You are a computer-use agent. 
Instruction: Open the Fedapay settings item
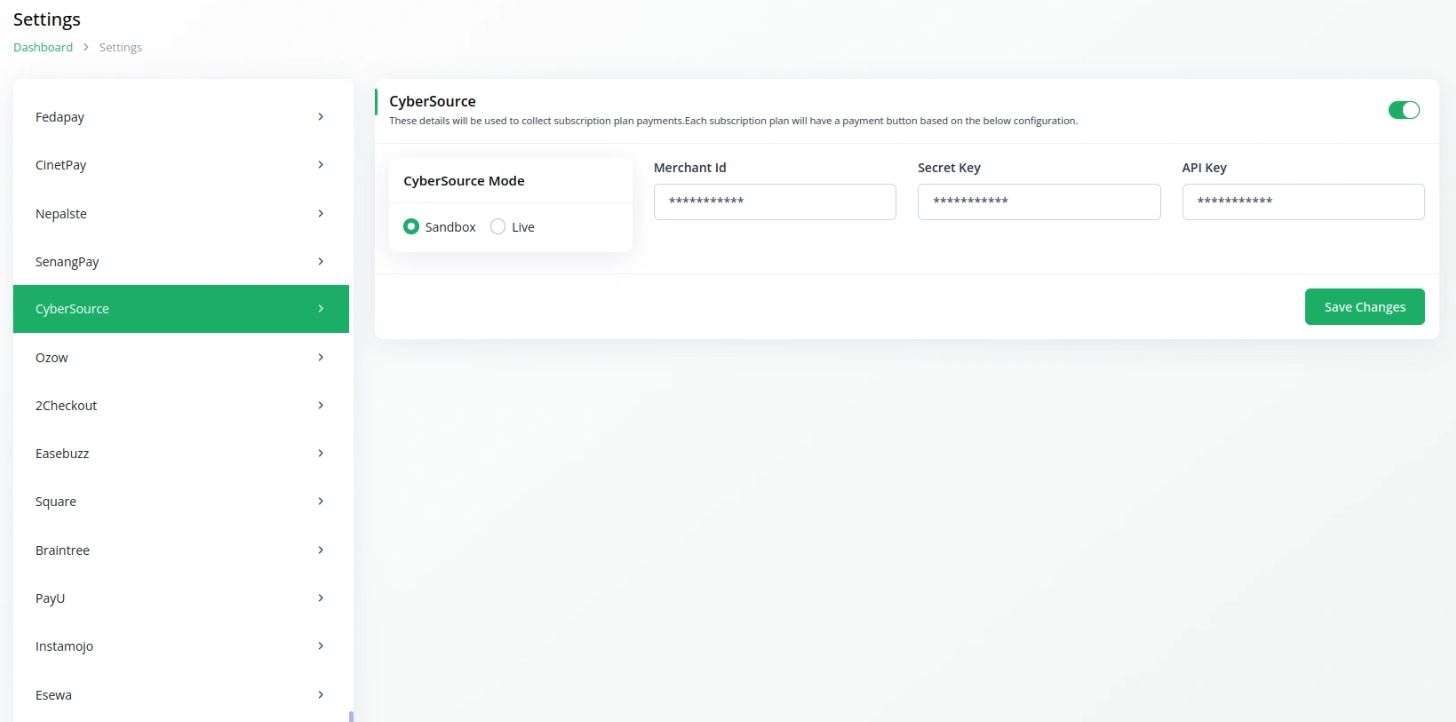tap(181, 117)
